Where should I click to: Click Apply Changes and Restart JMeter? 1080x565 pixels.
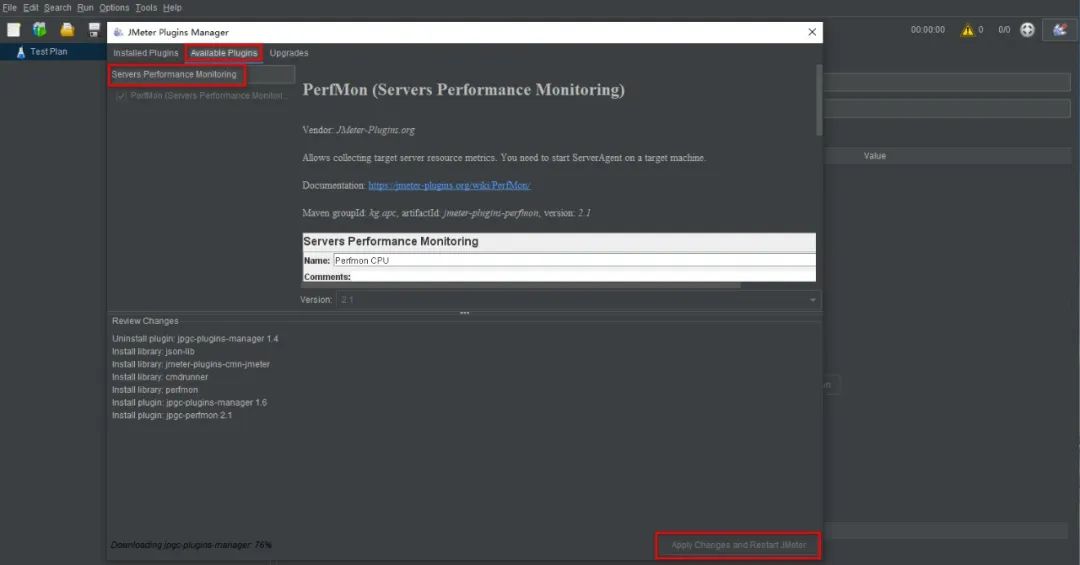click(738, 545)
